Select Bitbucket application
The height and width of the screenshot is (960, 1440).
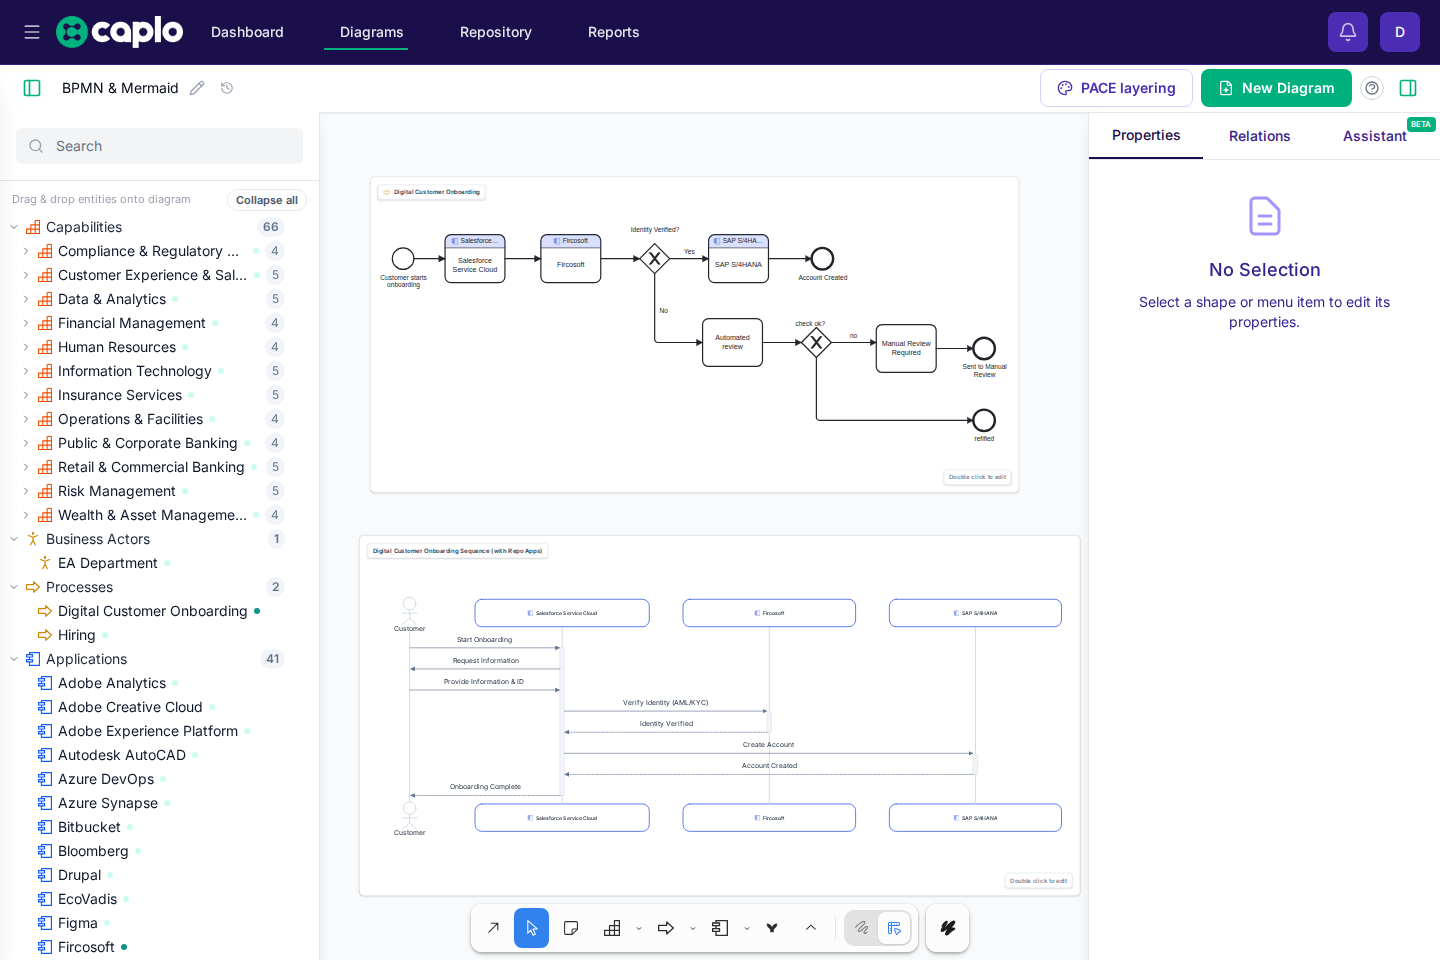(x=89, y=827)
